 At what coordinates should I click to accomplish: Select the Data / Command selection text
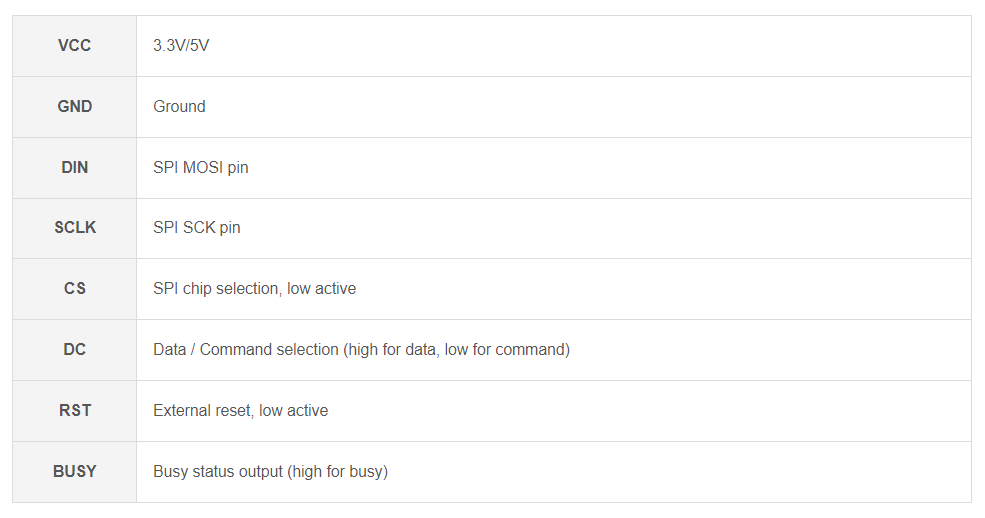click(245, 350)
